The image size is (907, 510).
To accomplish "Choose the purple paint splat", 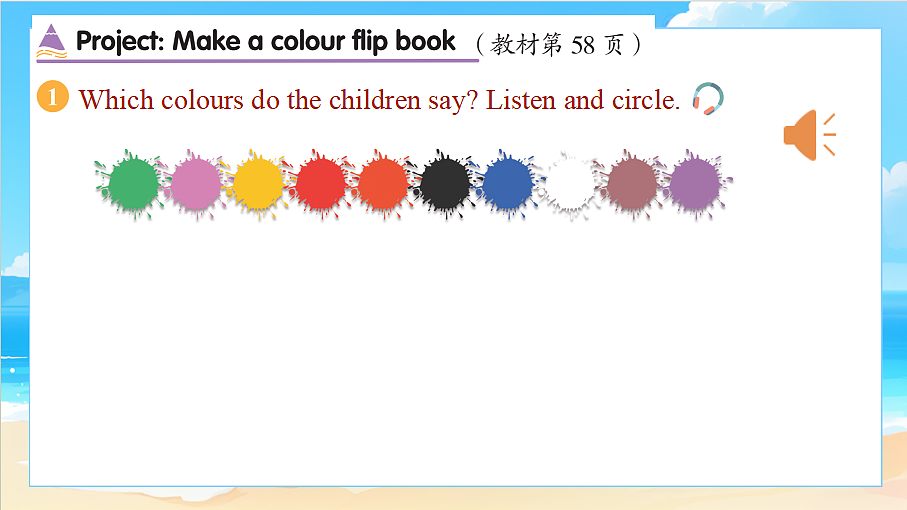I will 696,184.
